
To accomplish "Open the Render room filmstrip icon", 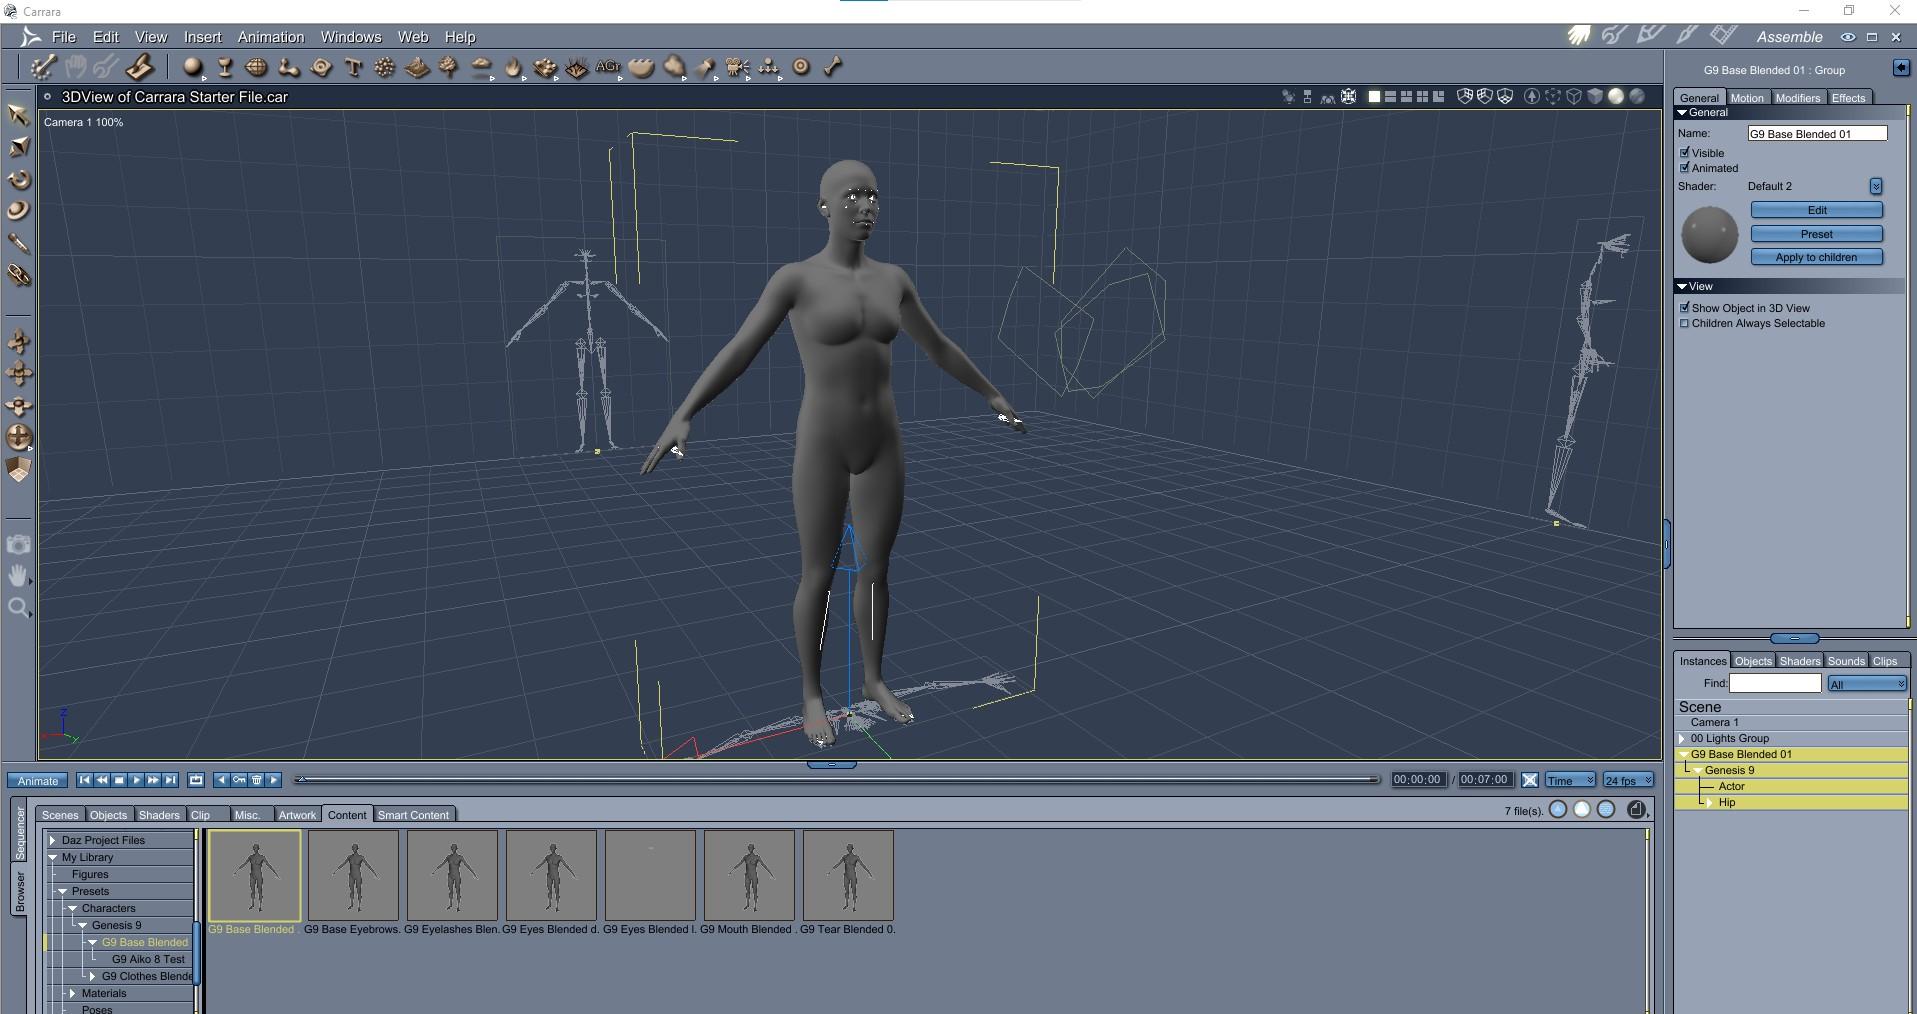I will point(1723,36).
